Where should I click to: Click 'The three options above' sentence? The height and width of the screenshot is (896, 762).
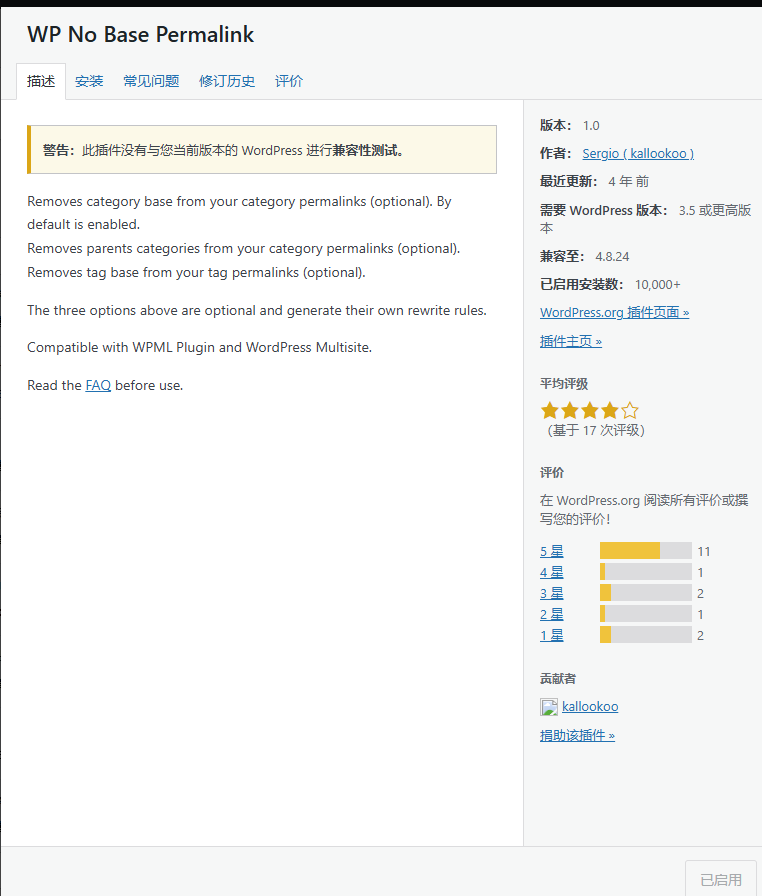[257, 310]
